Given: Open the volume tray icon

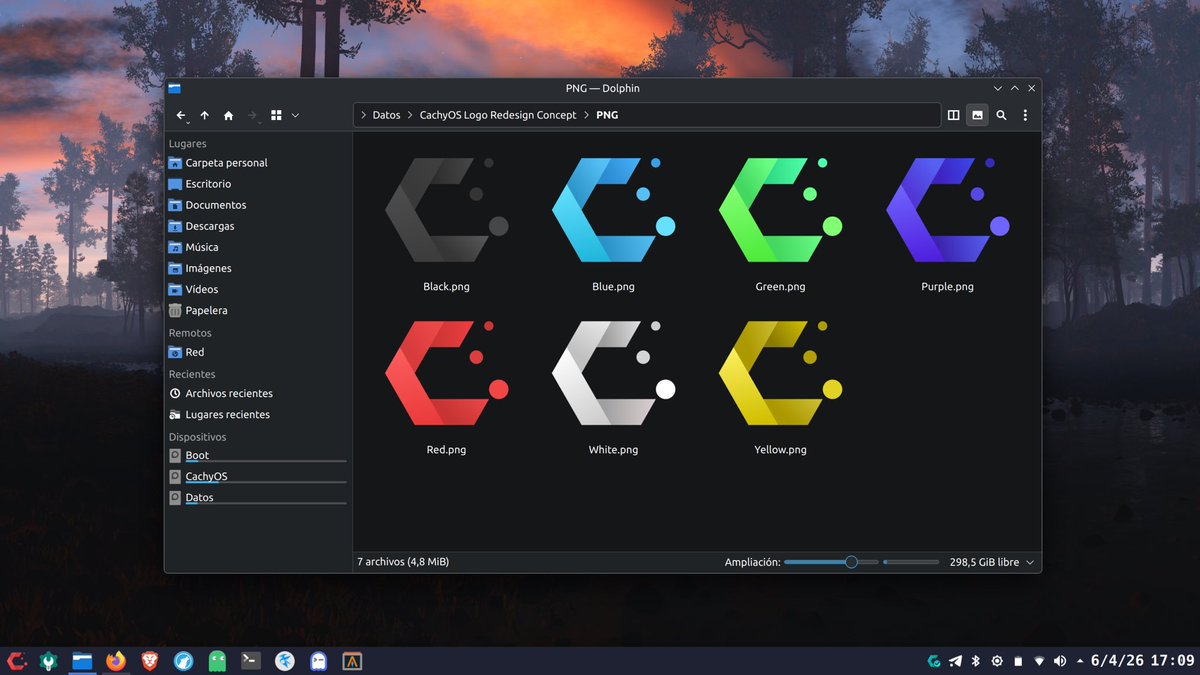Looking at the screenshot, I should [1060, 661].
